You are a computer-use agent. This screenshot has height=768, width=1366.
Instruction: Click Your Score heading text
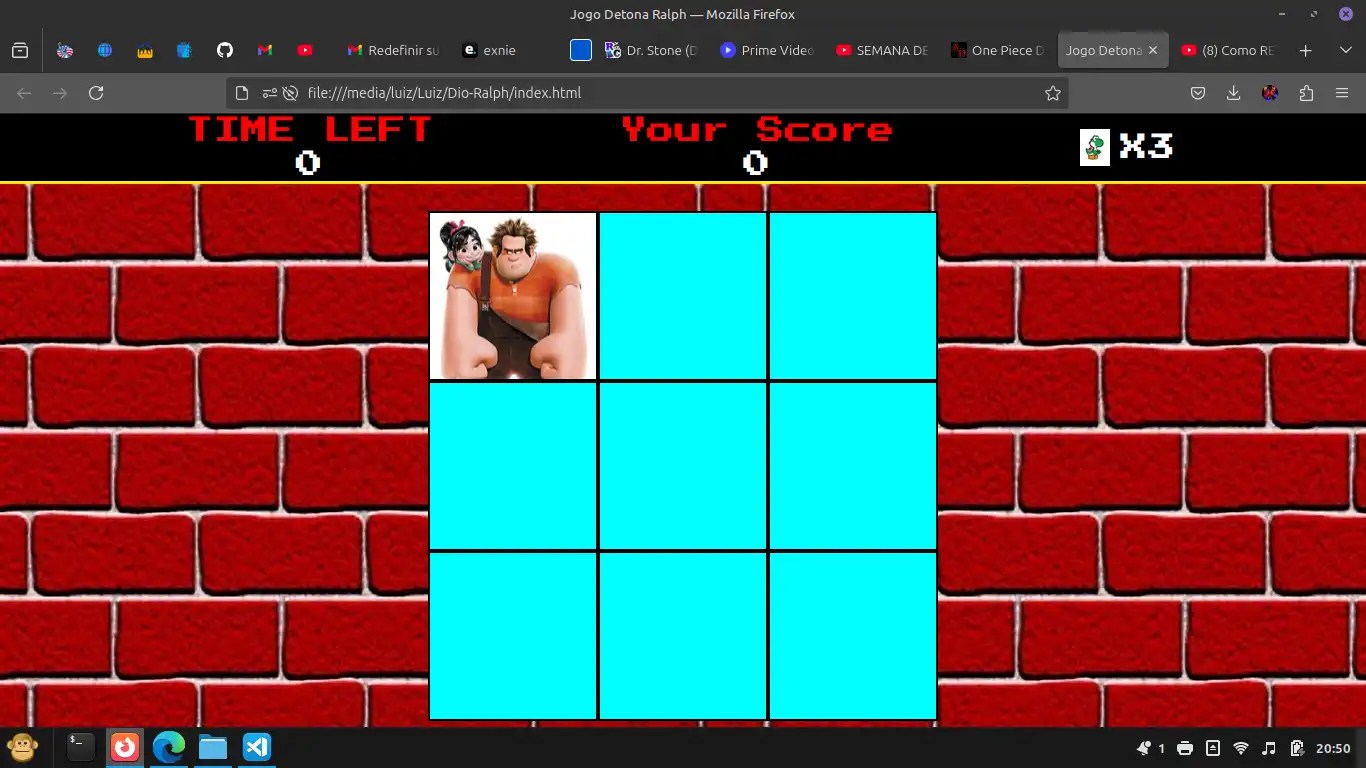coord(756,129)
